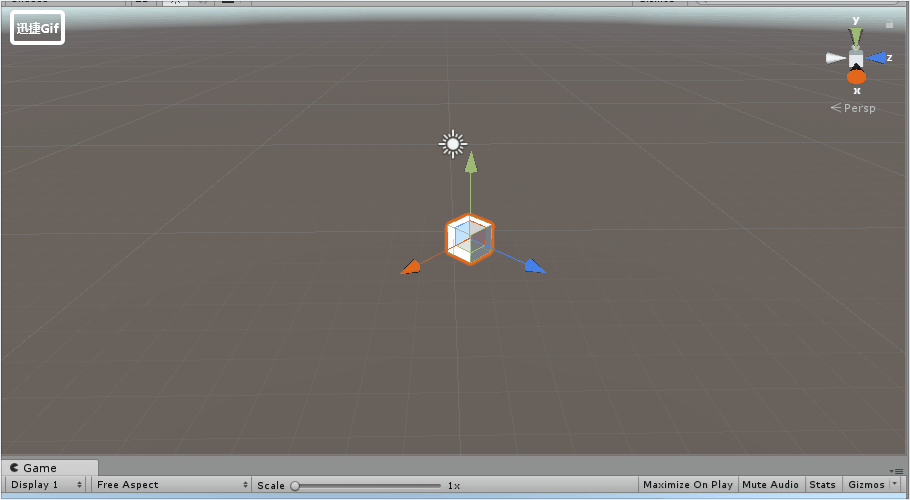Image resolution: width=910 pixels, height=500 pixels.
Task: Click the orange X move-handle arrow
Action: pyautogui.click(x=411, y=267)
